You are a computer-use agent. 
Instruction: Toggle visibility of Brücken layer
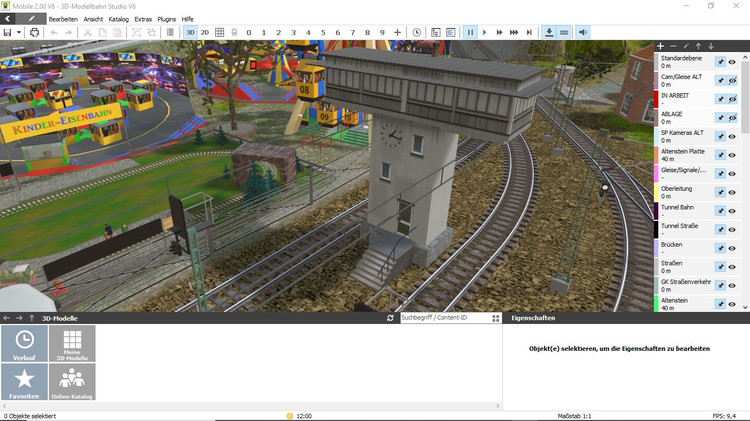(732, 248)
